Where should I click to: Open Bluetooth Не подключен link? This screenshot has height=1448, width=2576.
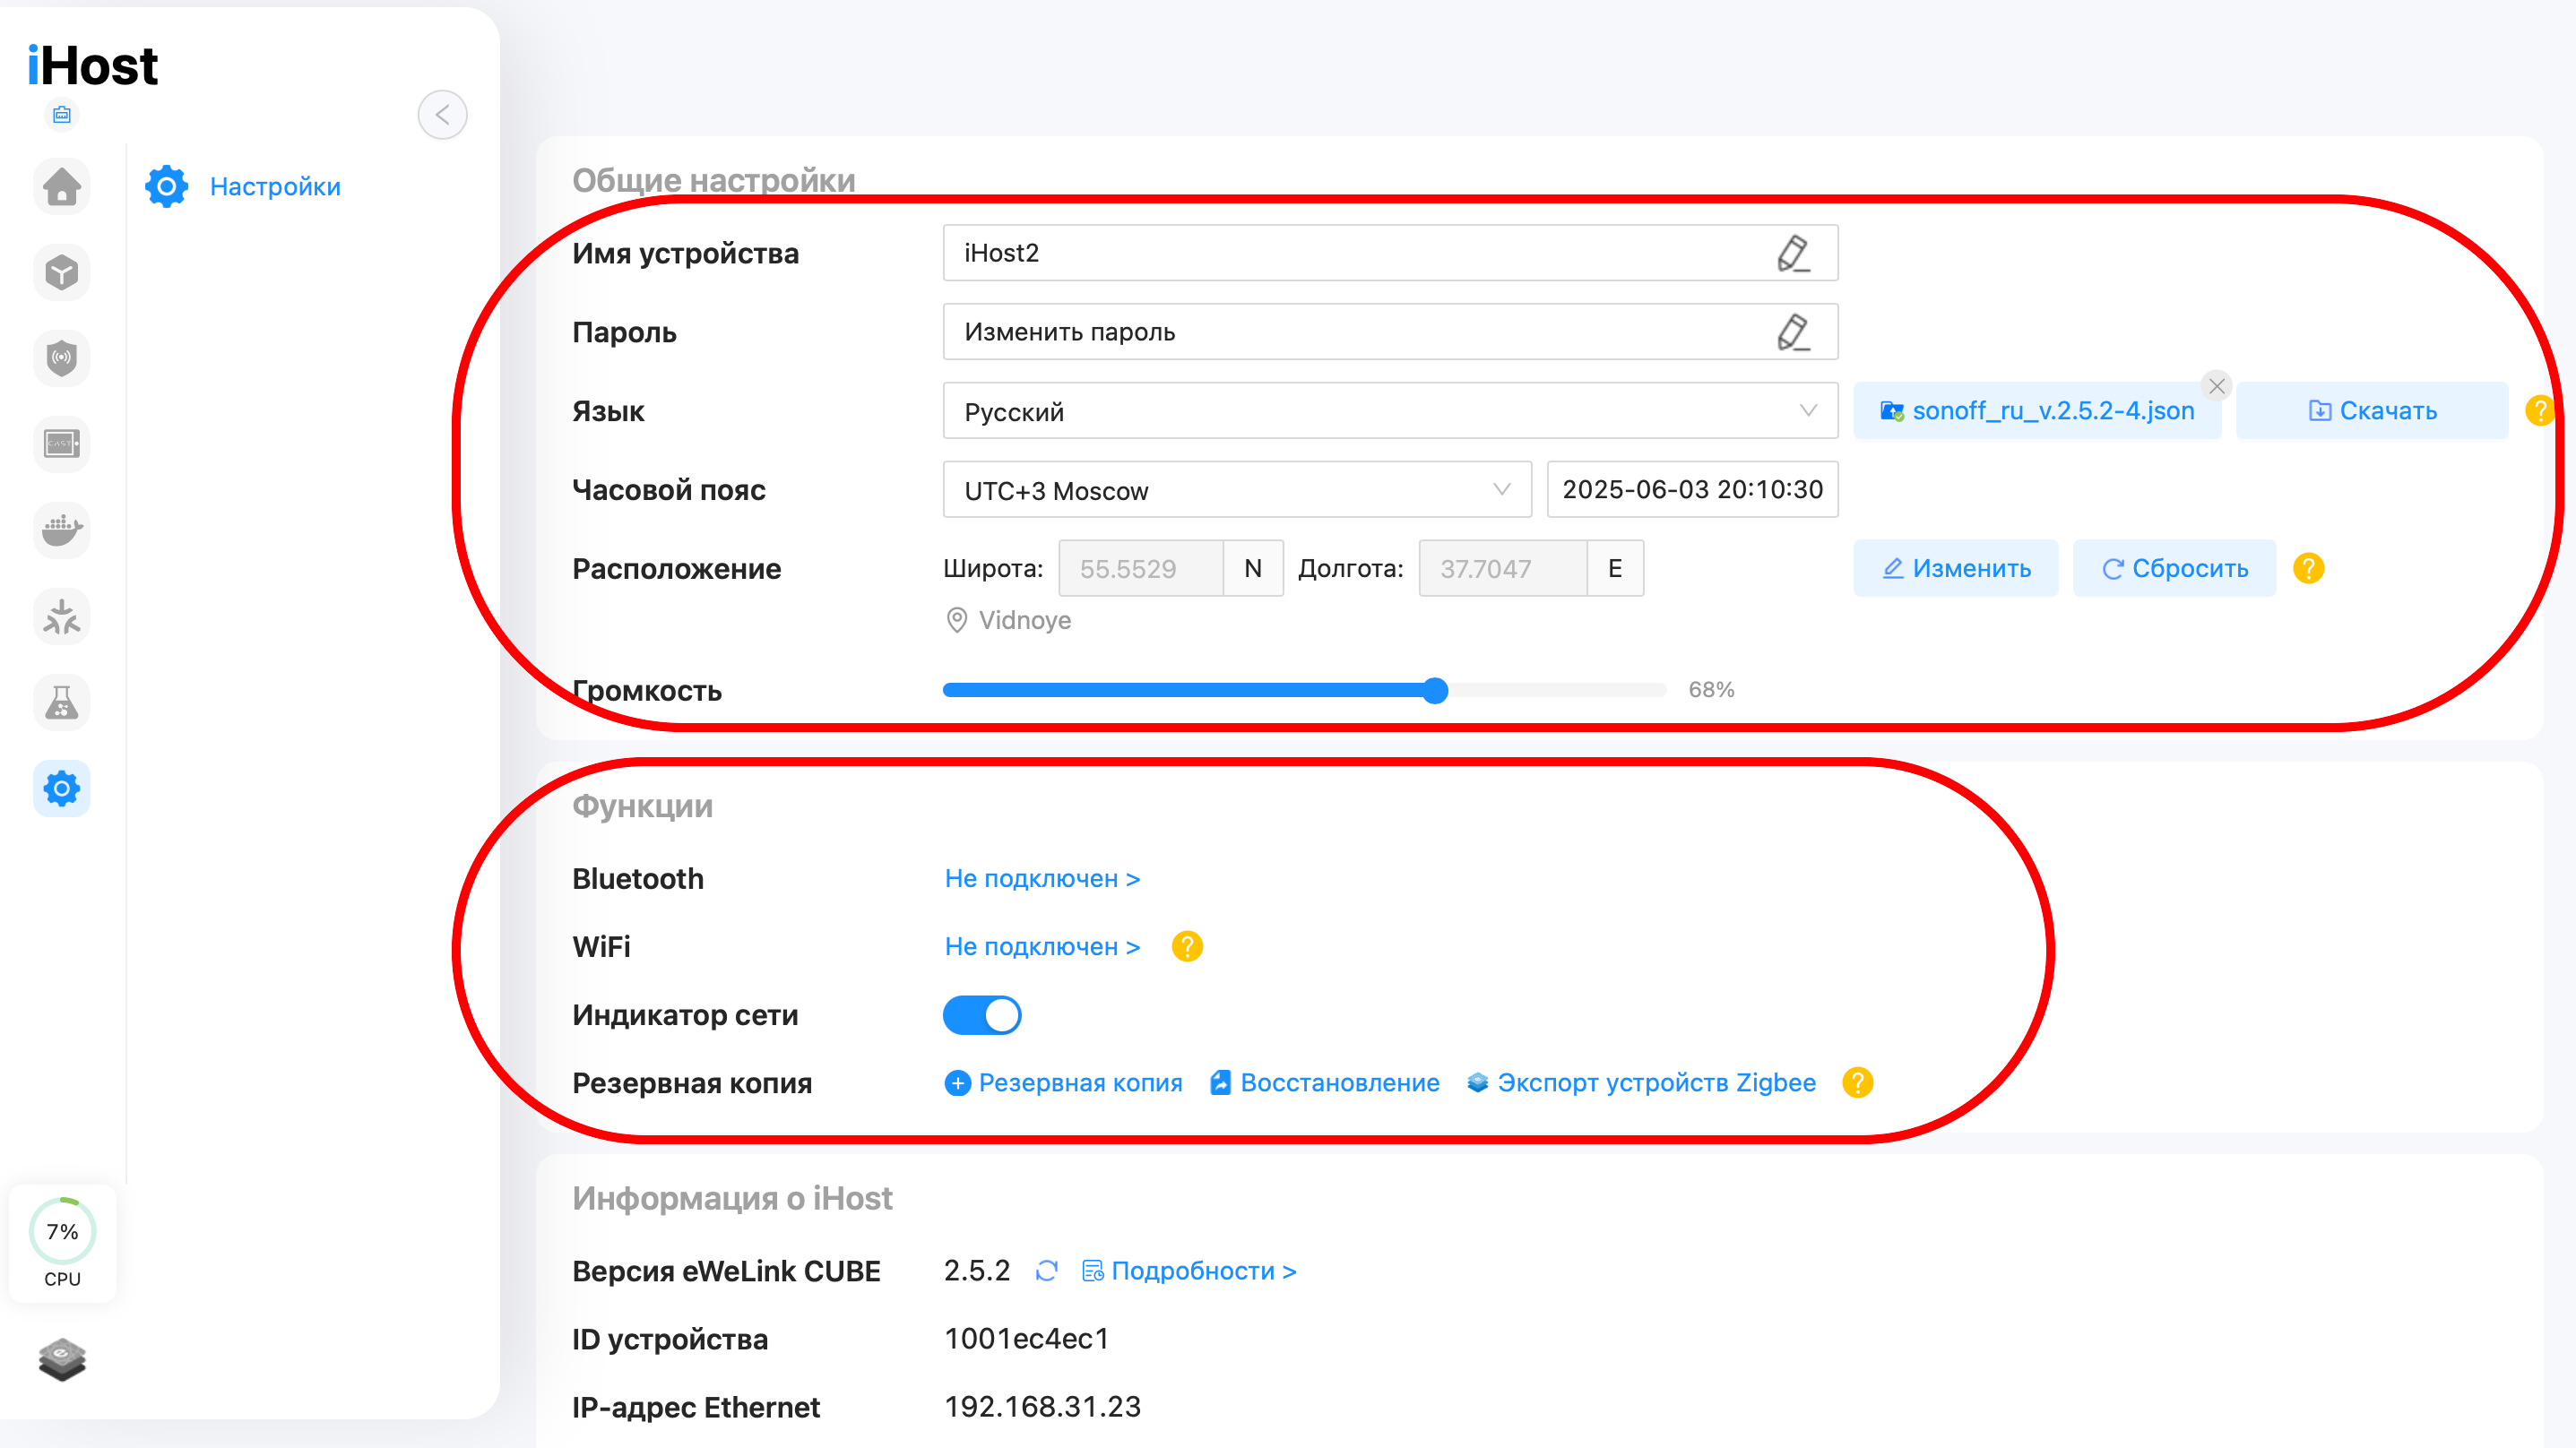tap(1042, 878)
